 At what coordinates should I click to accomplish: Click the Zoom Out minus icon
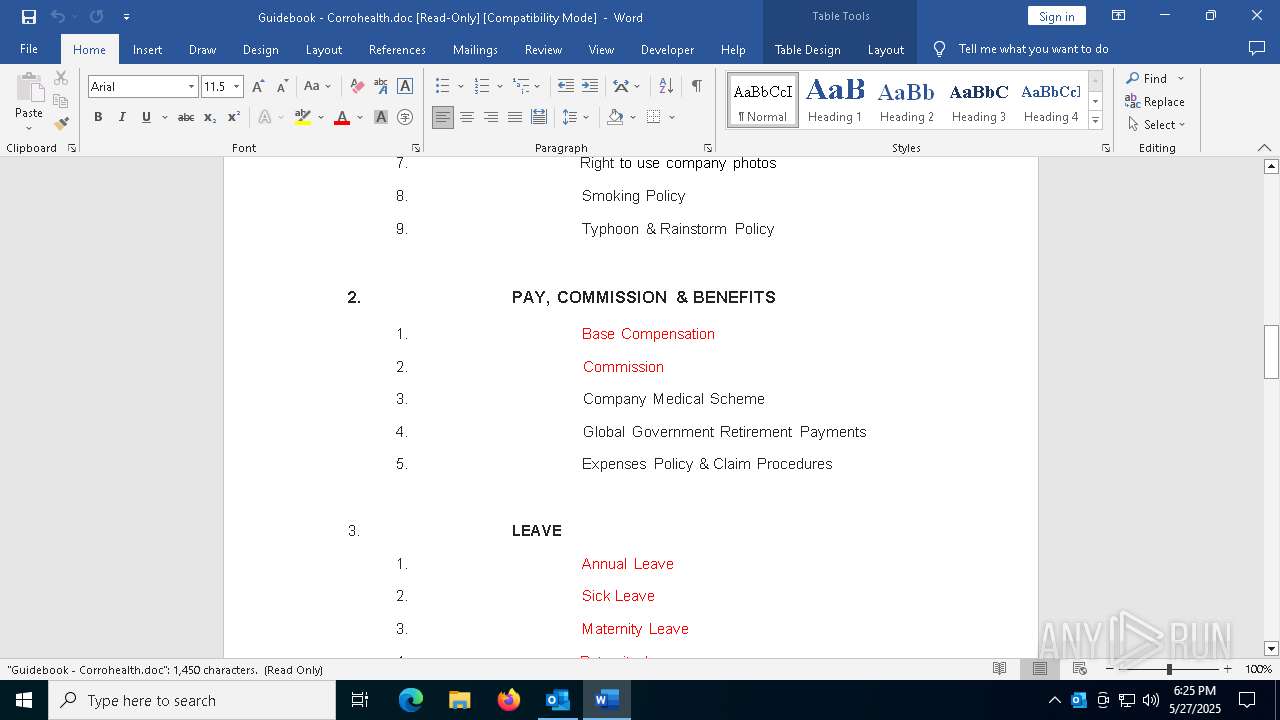click(x=1110, y=669)
